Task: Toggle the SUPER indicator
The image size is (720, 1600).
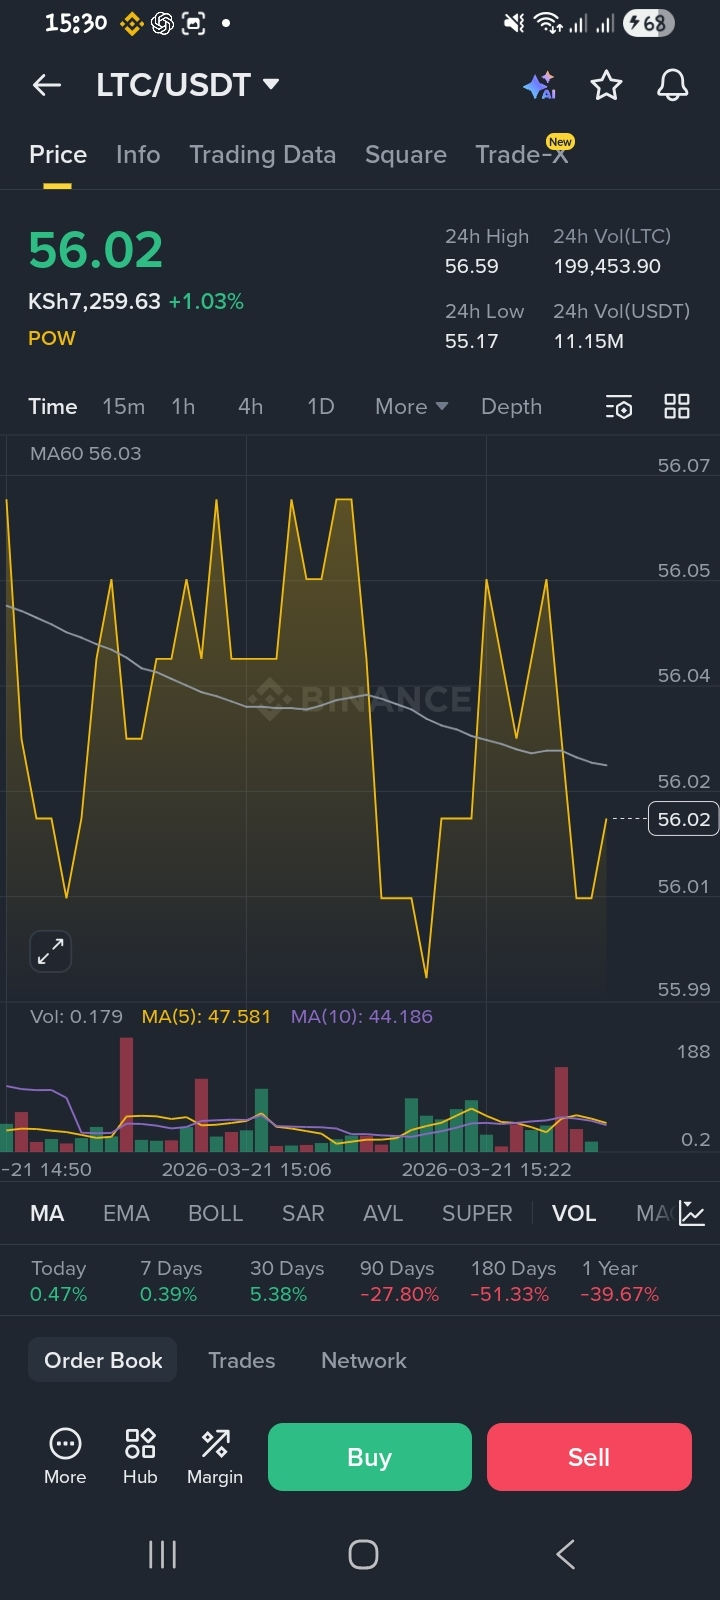Action: click(x=477, y=1213)
